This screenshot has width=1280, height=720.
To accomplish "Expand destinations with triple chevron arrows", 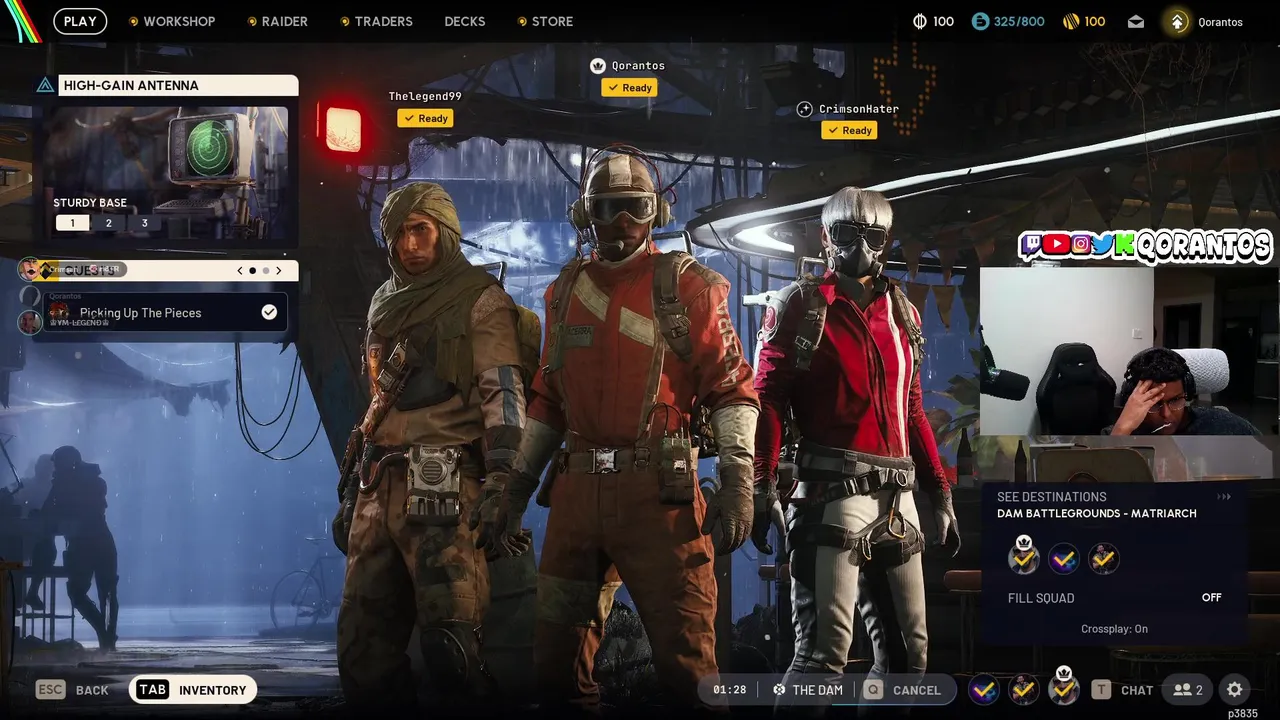I will point(1224,497).
